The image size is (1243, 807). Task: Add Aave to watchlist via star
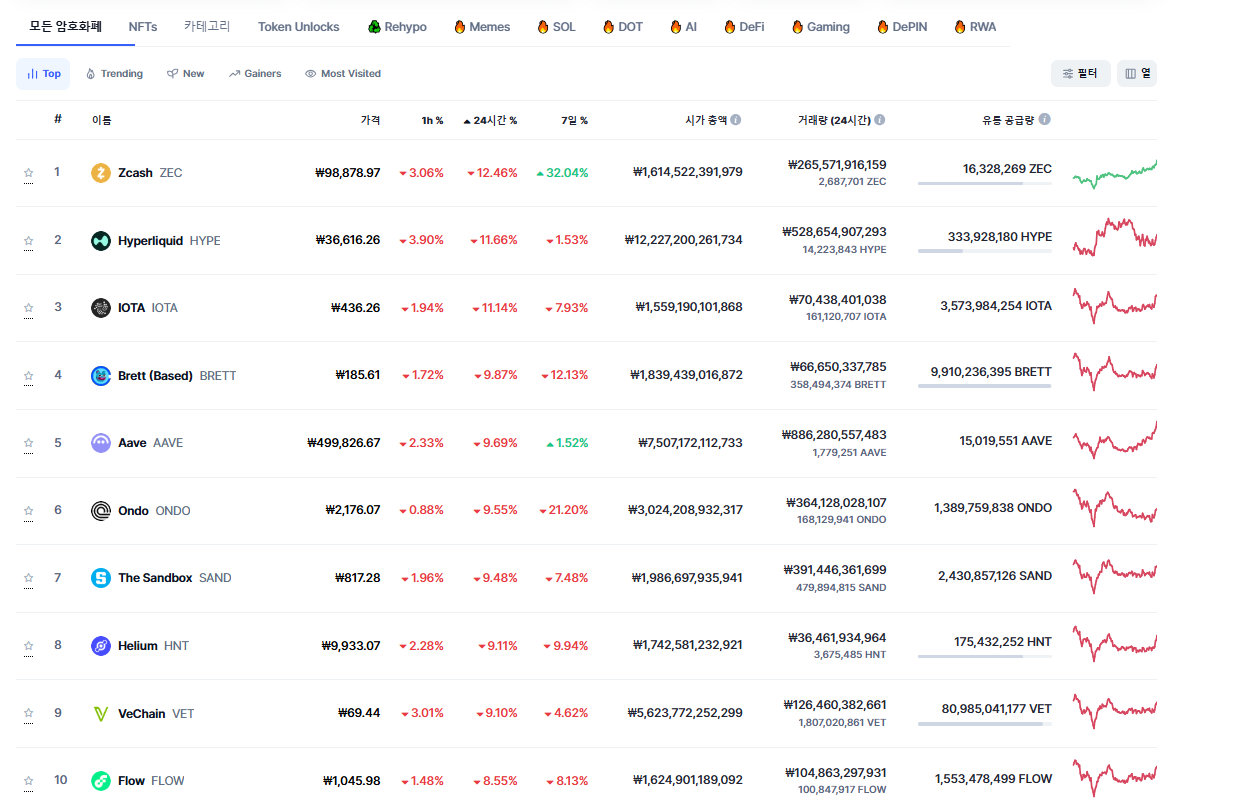pyautogui.click(x=29, y=443)
